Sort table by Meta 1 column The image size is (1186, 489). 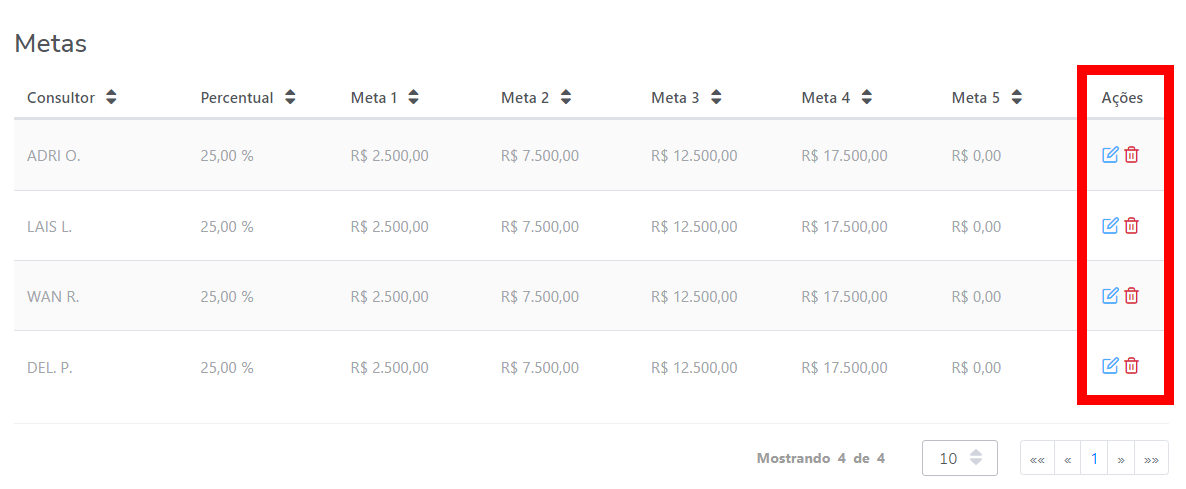[x=413, y=98]
